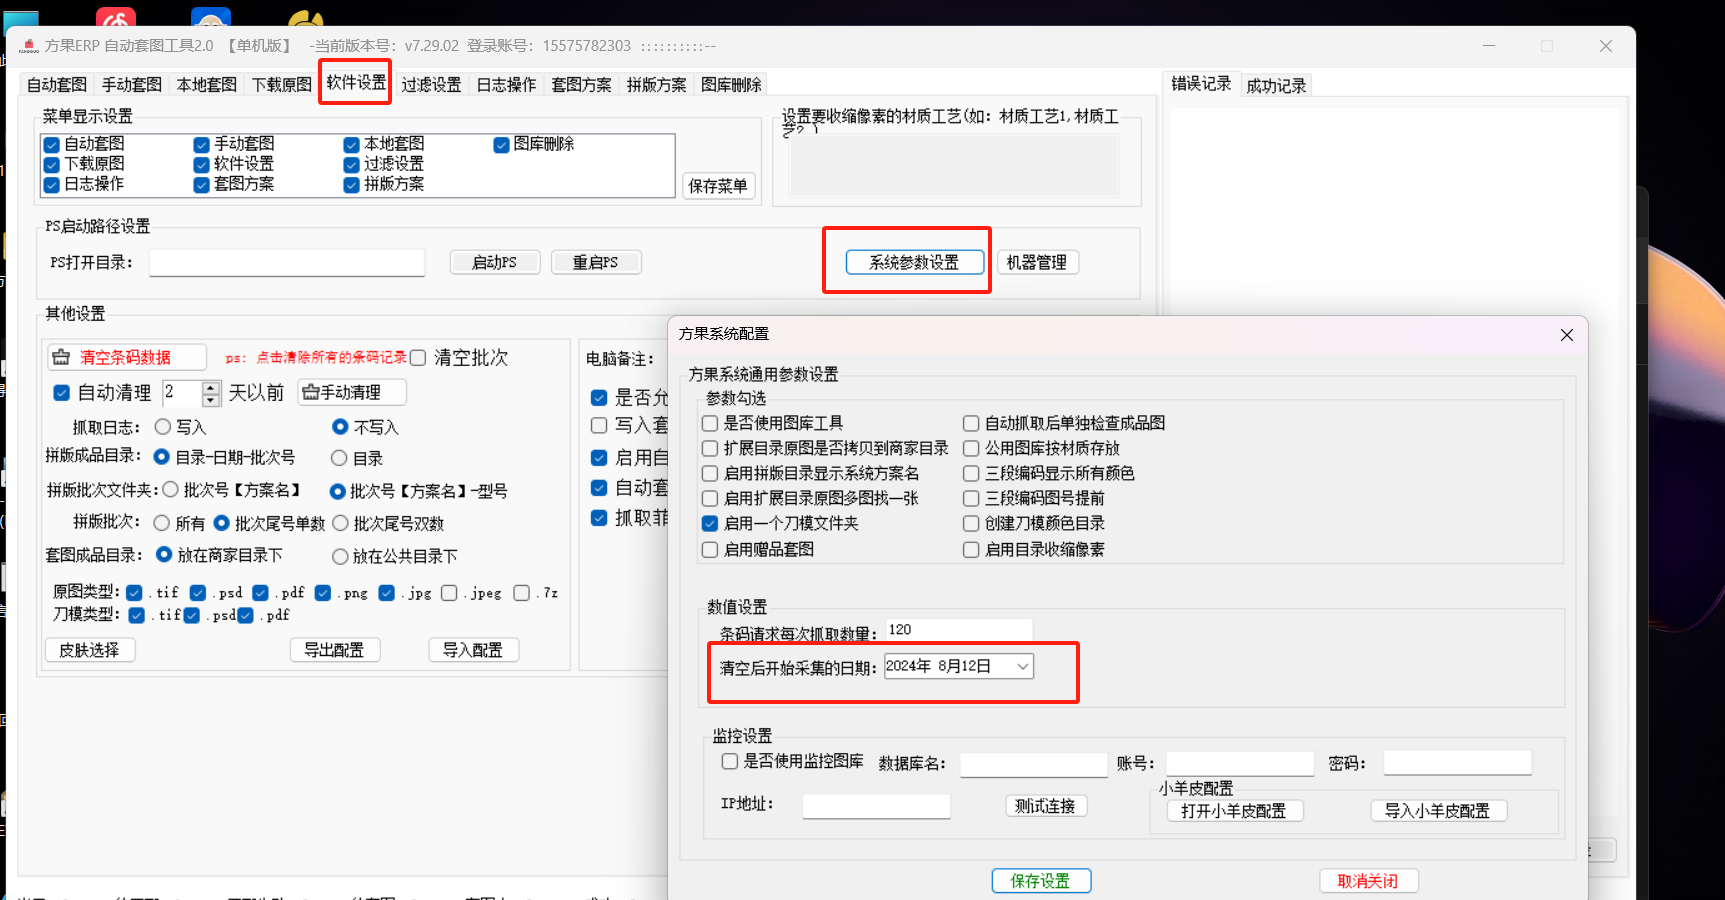Switch to the 自动套图 tab
The image size is (1725, 900).
pyautogui.click(x=57, y=85)
